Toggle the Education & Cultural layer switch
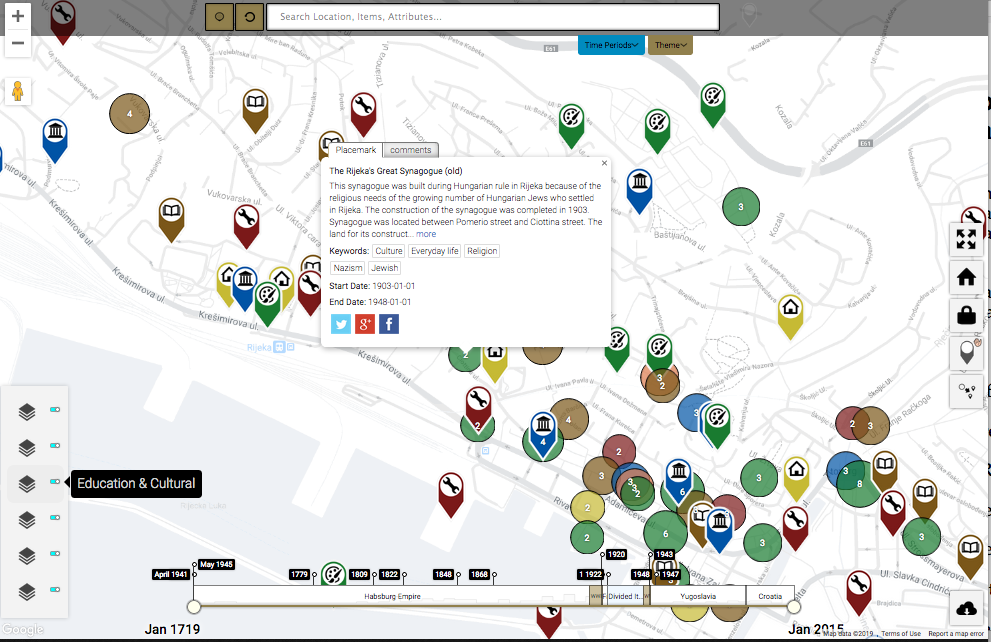The height and width of the screenshot is (642, 991). click(x=55, y=482)
